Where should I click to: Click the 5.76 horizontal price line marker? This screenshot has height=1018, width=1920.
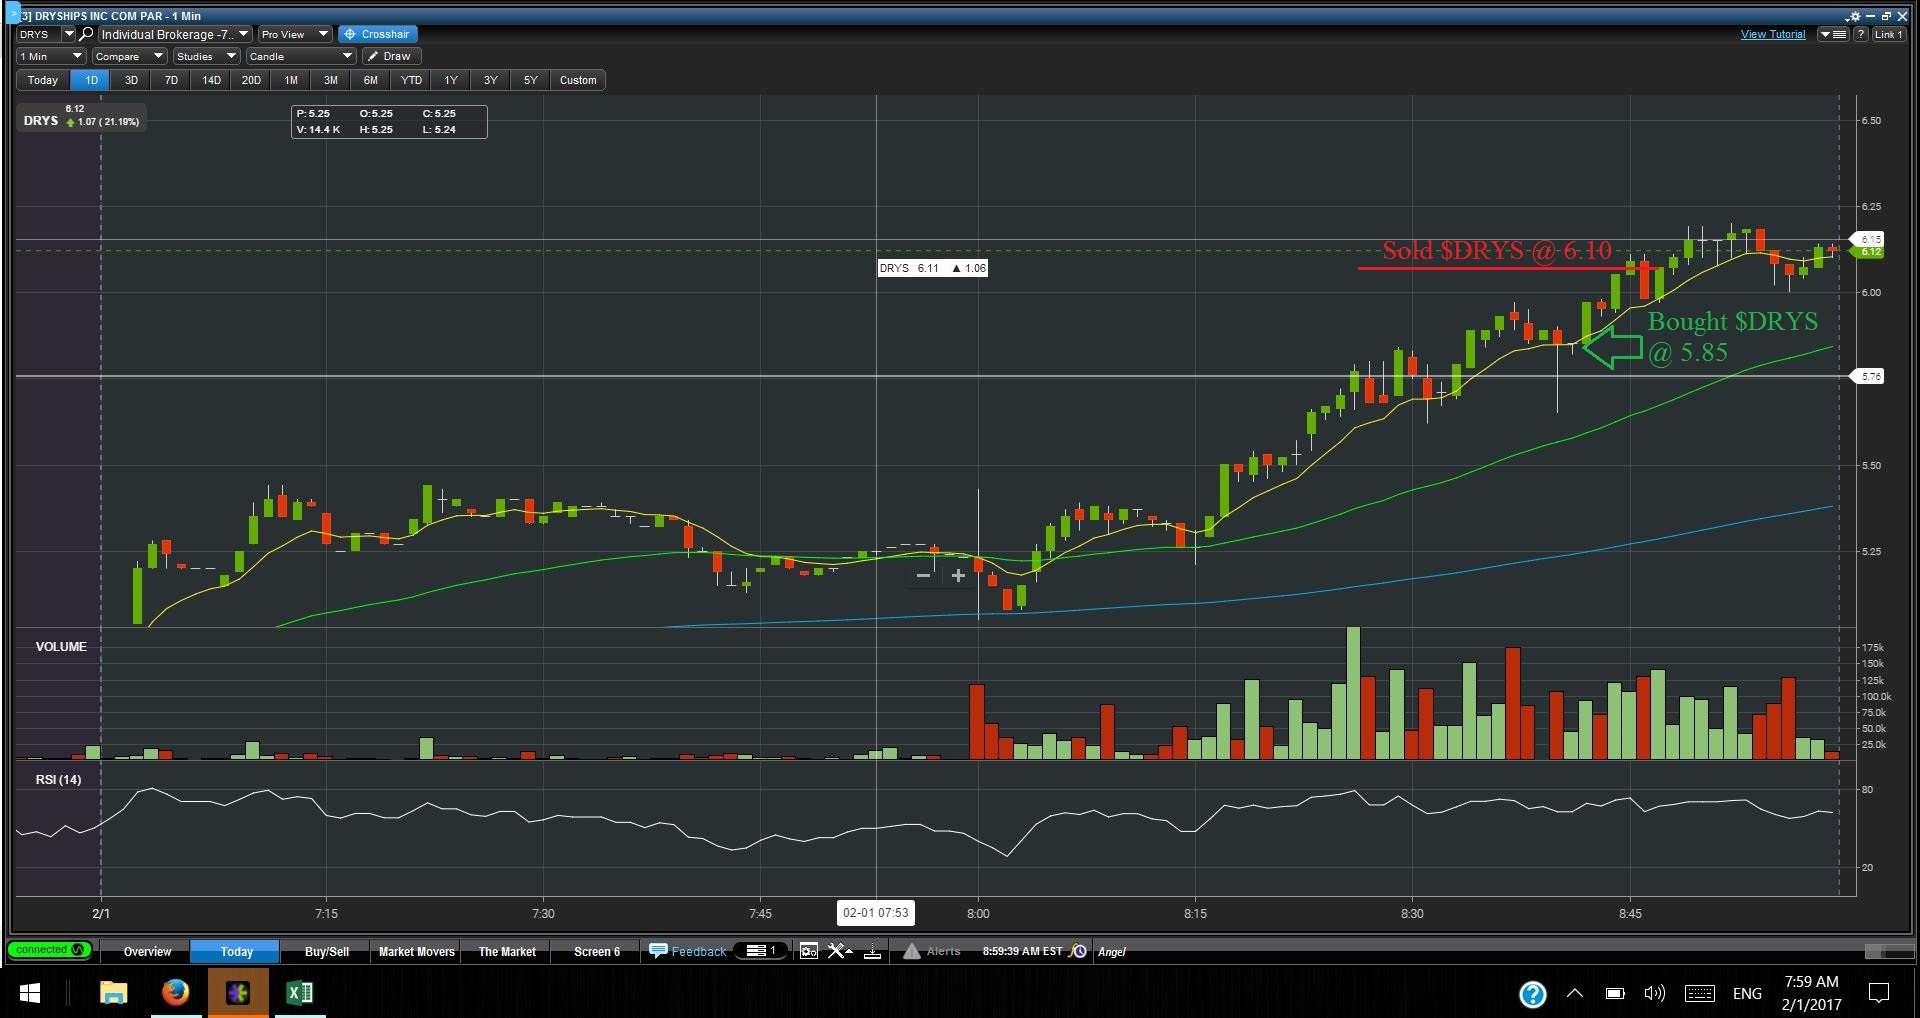click(x=1869, y=376)
